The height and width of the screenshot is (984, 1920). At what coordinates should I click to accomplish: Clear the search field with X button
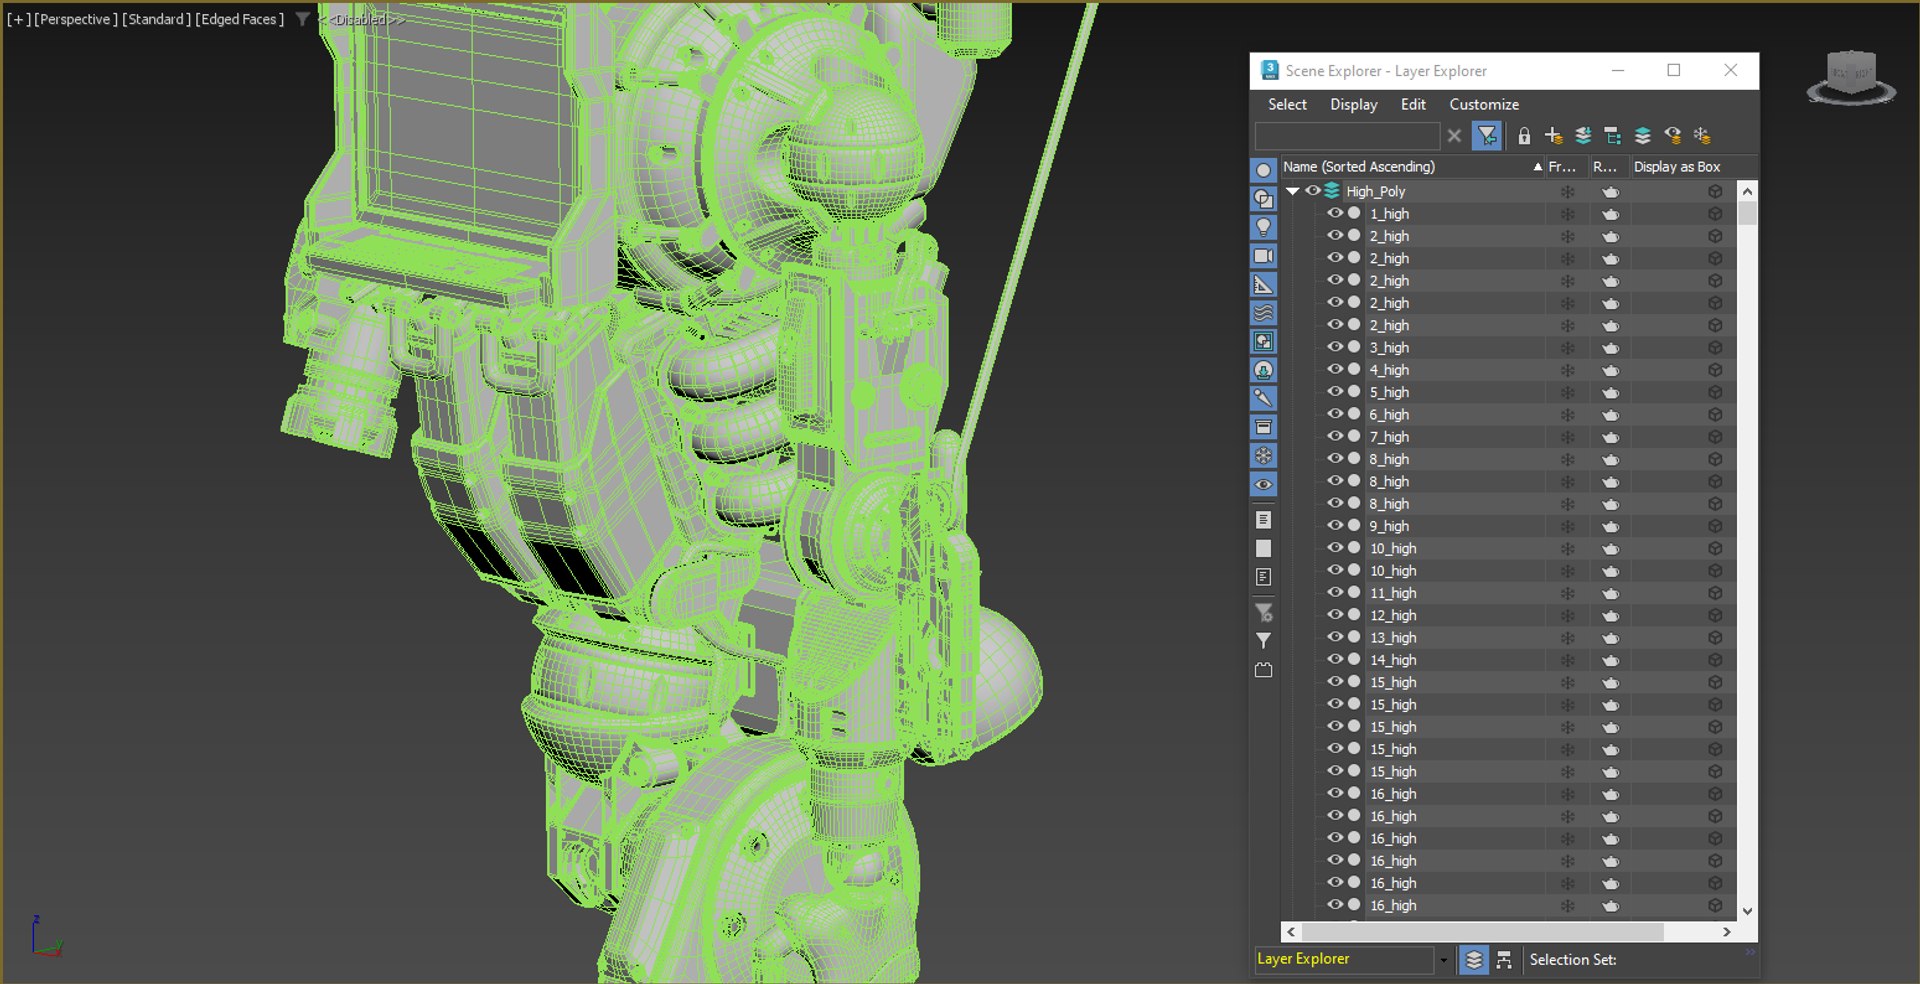click(1454, 135)
